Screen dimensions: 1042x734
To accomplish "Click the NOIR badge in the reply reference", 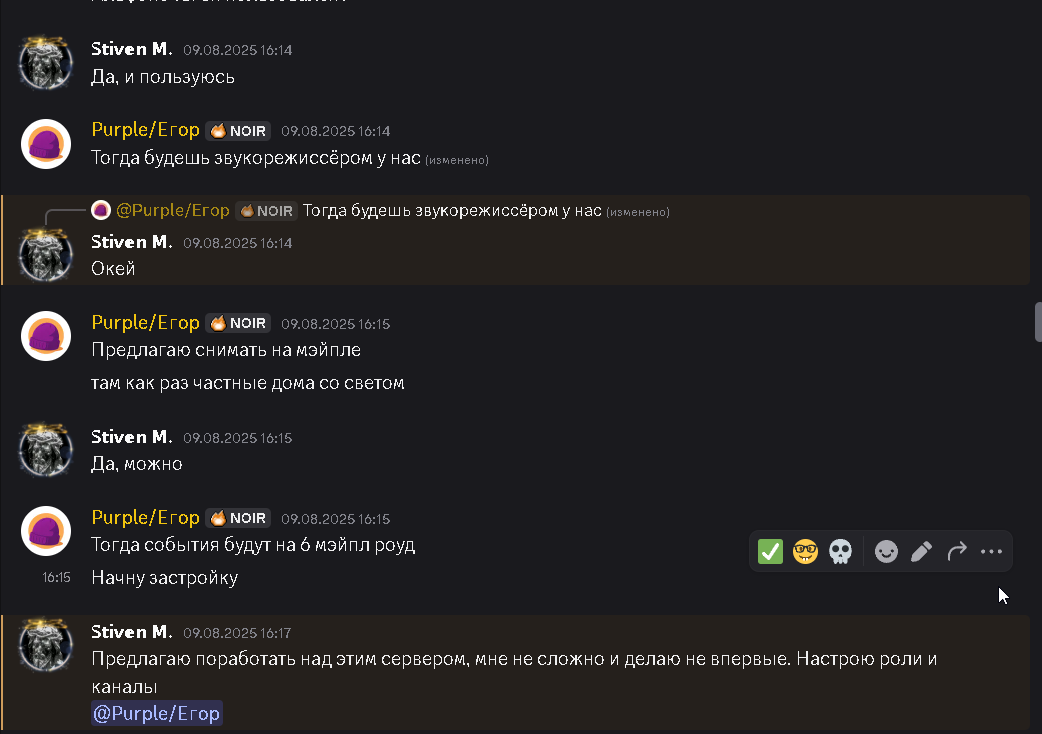I will coord(265,210).
